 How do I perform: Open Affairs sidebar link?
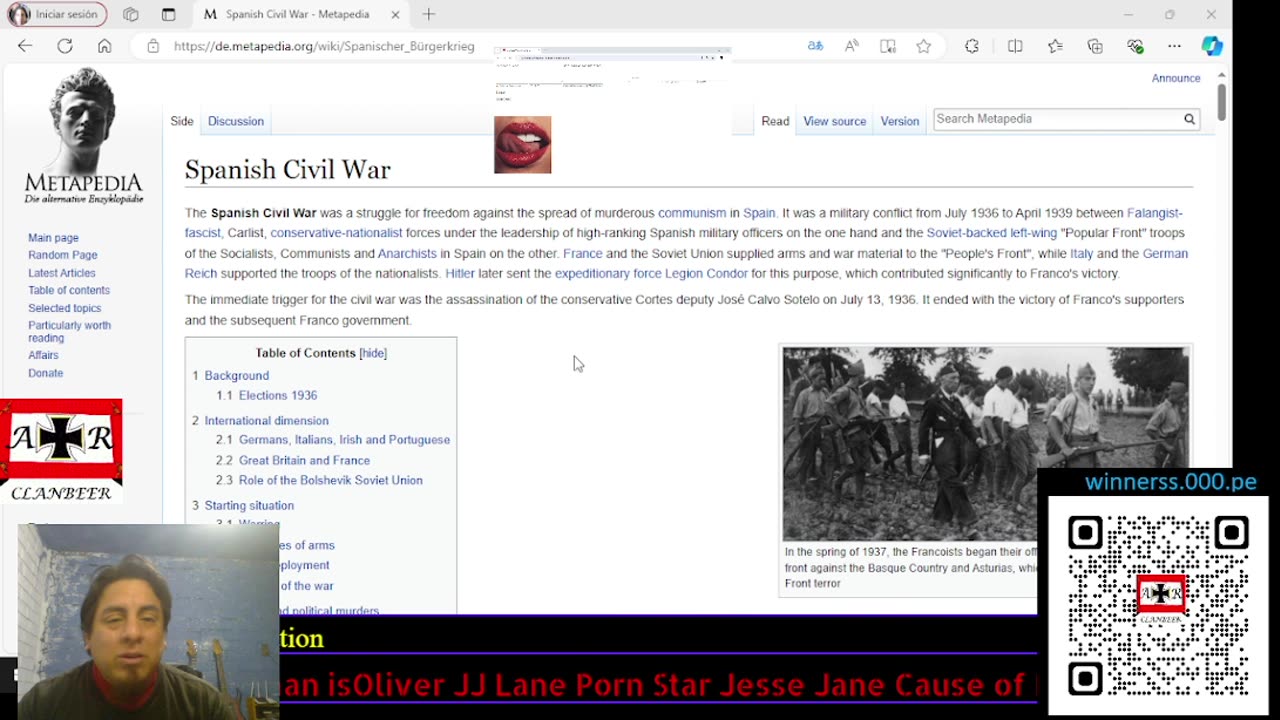tap(43, 355)
